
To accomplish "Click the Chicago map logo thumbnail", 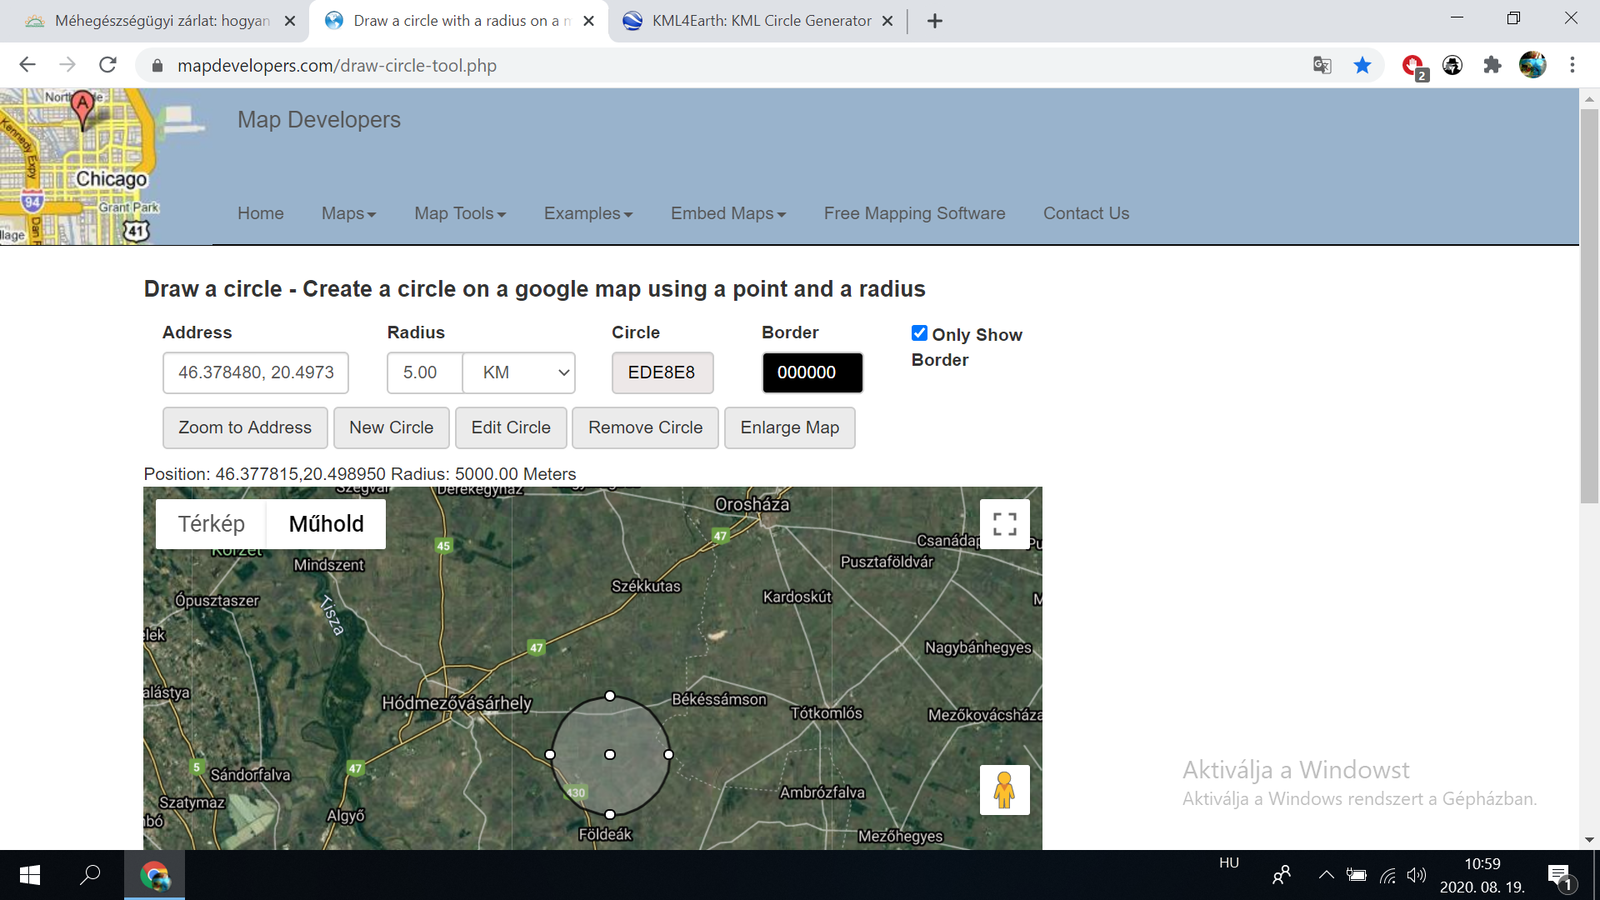I will point(105,167).
